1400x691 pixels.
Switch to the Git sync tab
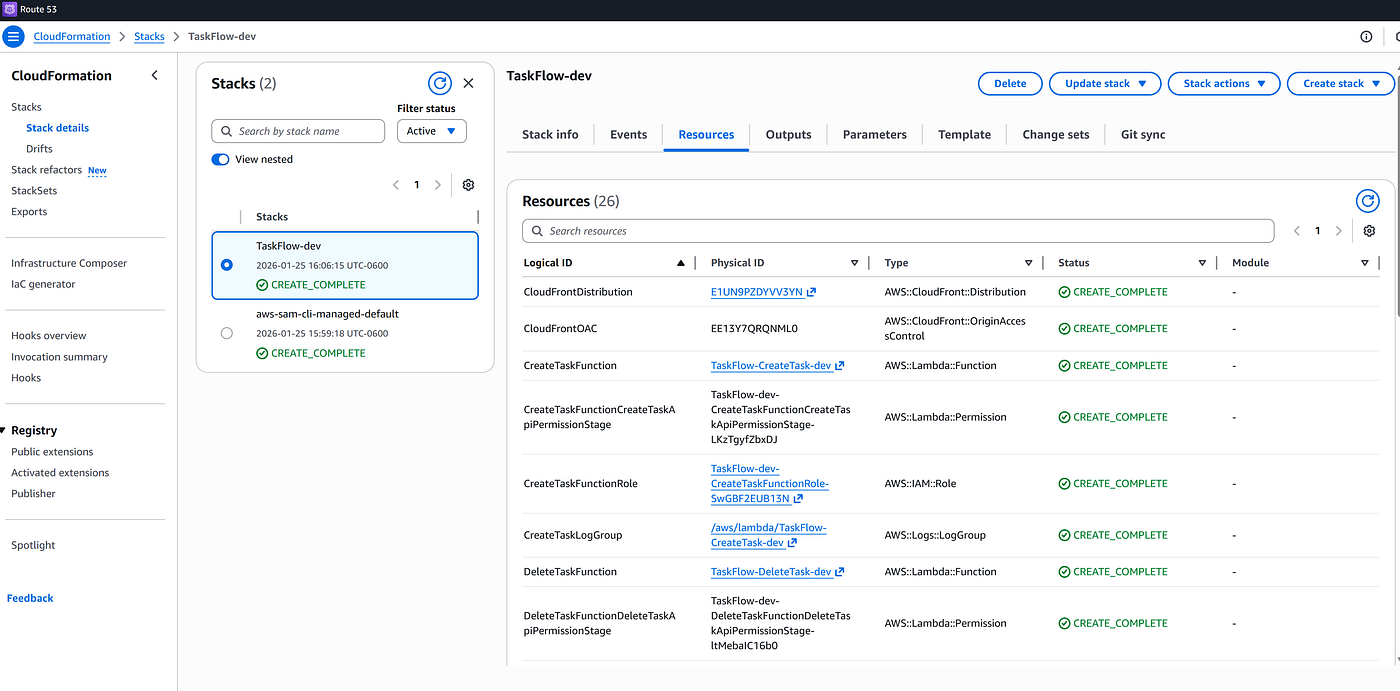(1143, 134)
